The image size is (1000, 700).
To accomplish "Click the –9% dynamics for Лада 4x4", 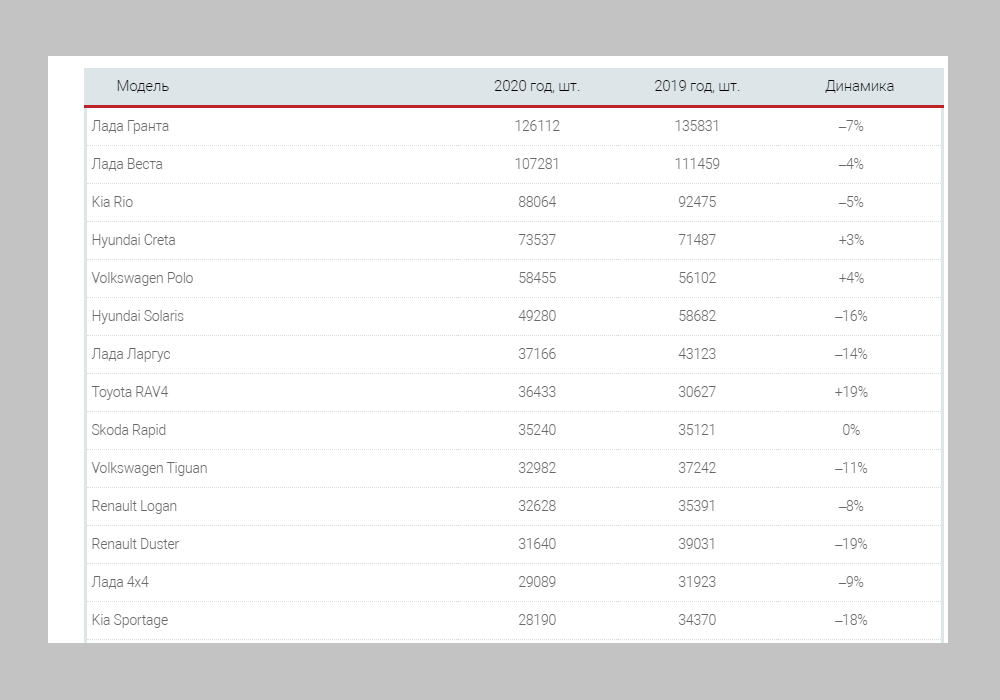I will (851, 582).
